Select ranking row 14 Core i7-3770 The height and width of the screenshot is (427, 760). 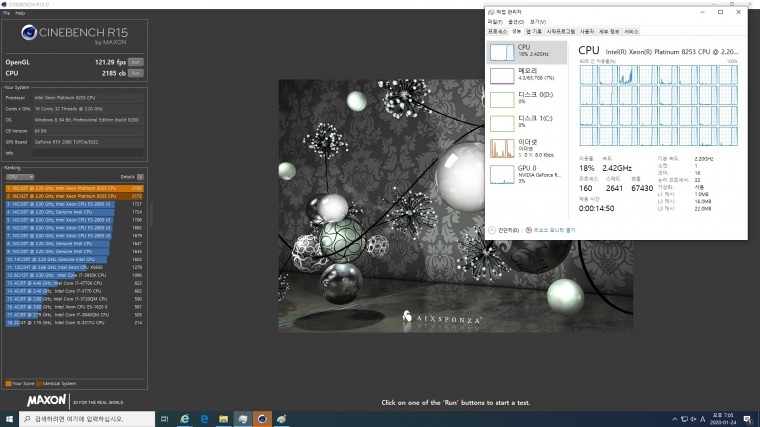75,291
